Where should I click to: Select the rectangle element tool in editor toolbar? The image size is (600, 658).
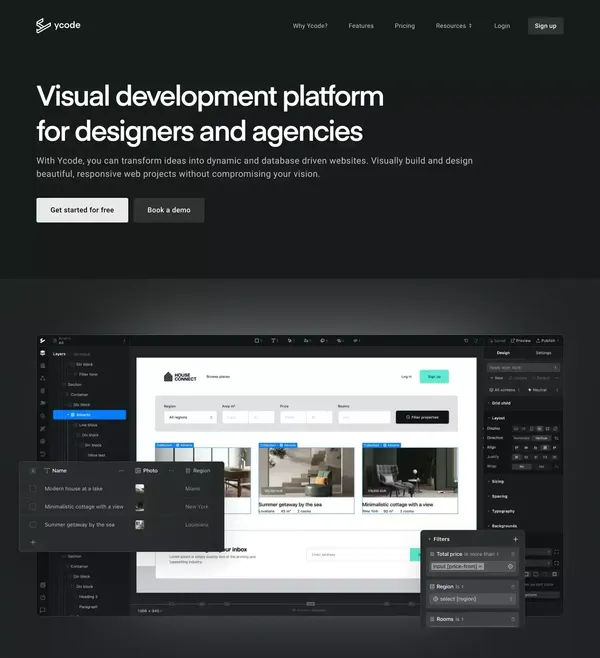coord(257,340)
